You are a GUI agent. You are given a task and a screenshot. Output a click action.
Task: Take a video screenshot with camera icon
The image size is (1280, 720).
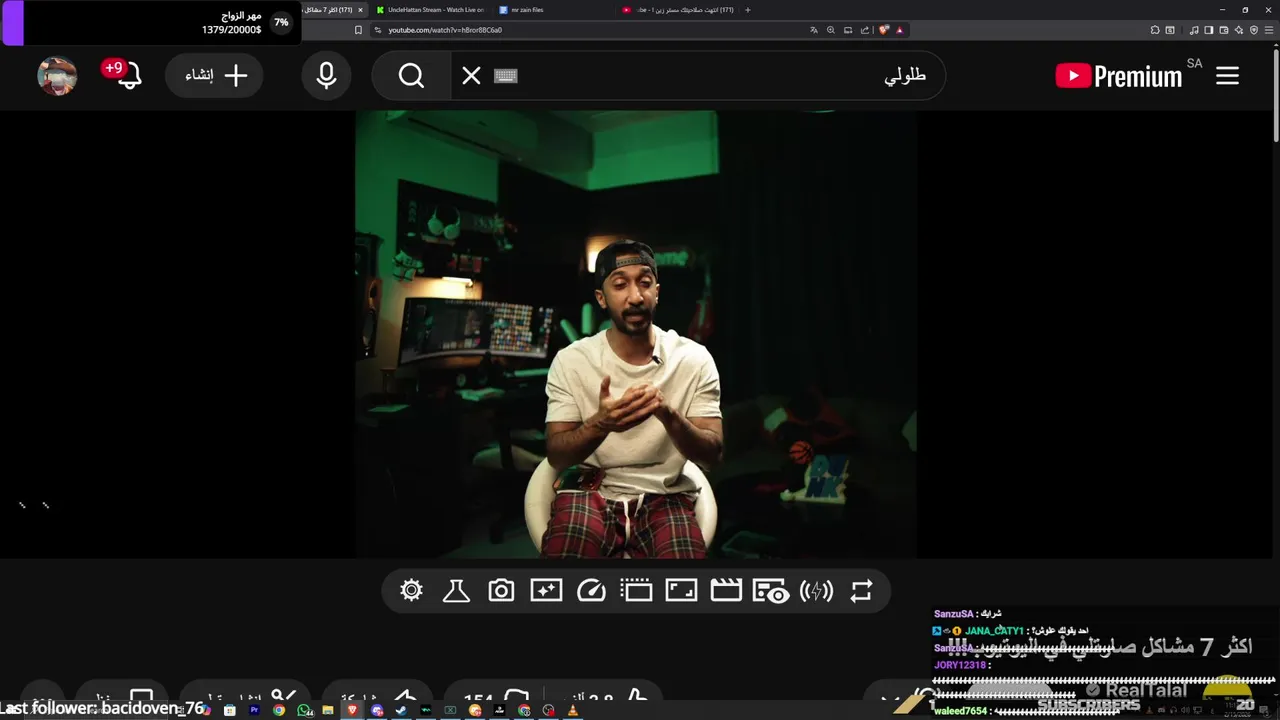point(501,591)
